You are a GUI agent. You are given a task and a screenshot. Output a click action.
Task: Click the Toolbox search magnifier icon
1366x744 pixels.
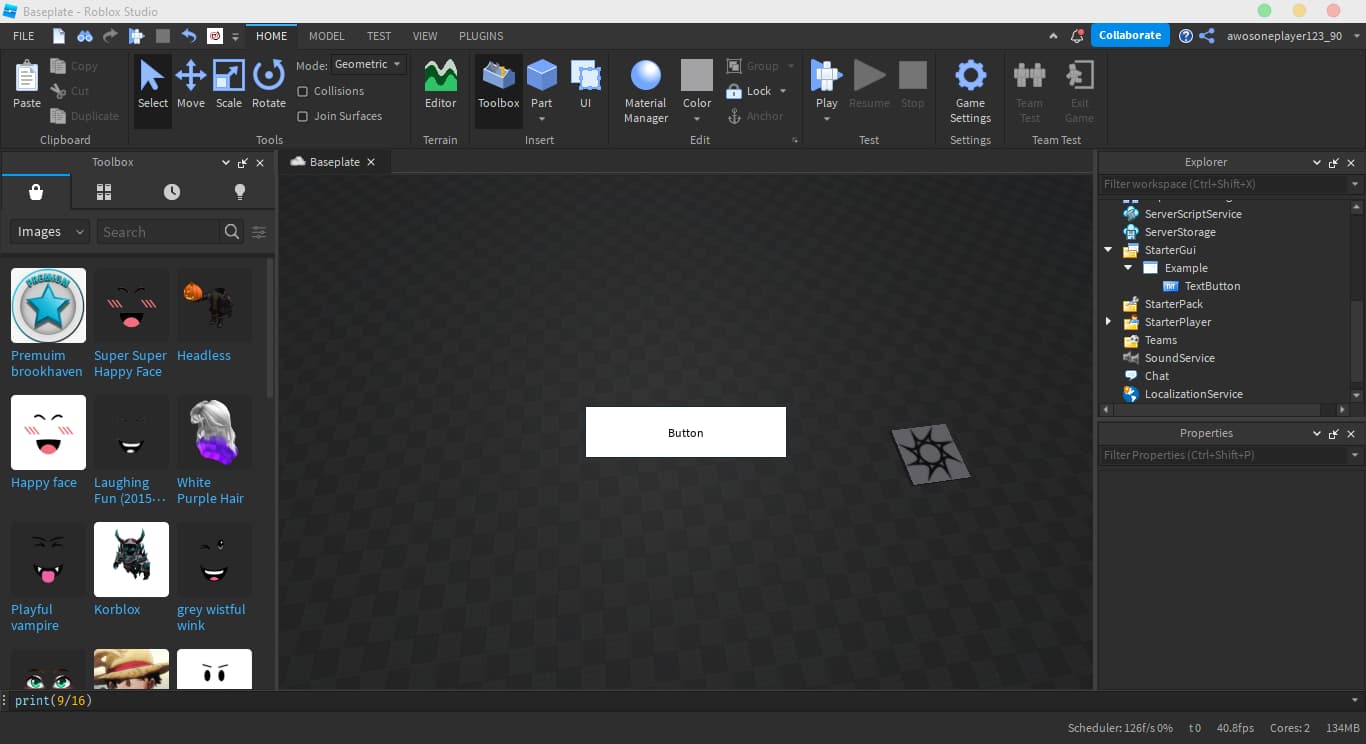232,232
